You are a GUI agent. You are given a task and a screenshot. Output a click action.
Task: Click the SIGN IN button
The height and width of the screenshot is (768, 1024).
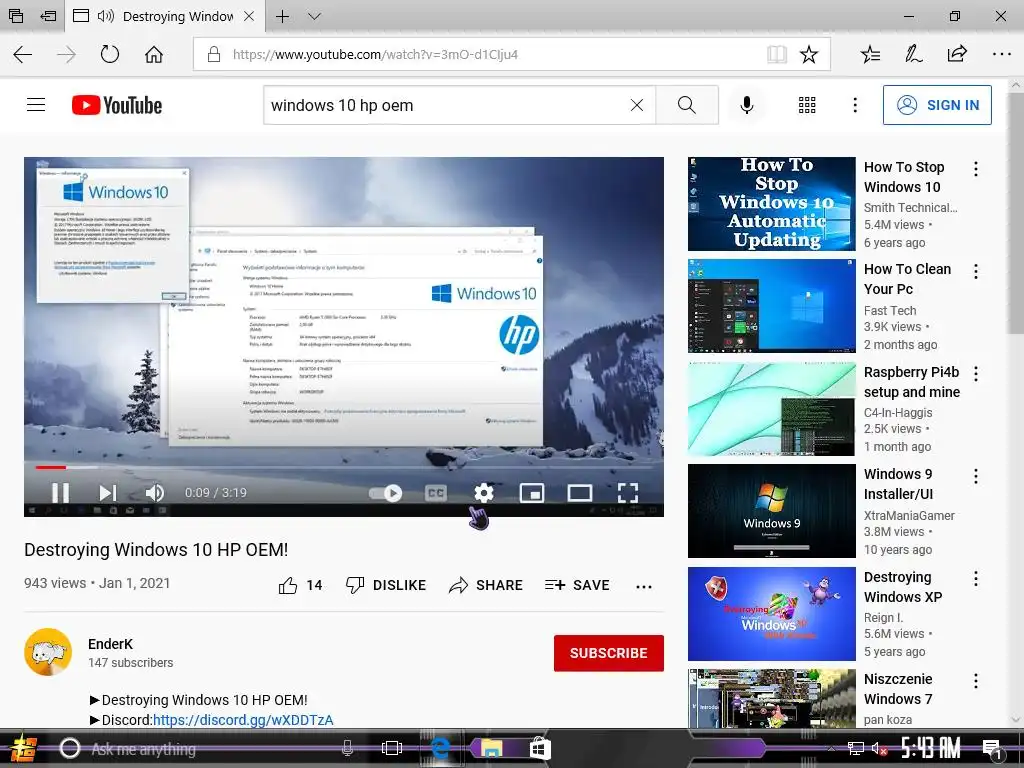[937, 104]
